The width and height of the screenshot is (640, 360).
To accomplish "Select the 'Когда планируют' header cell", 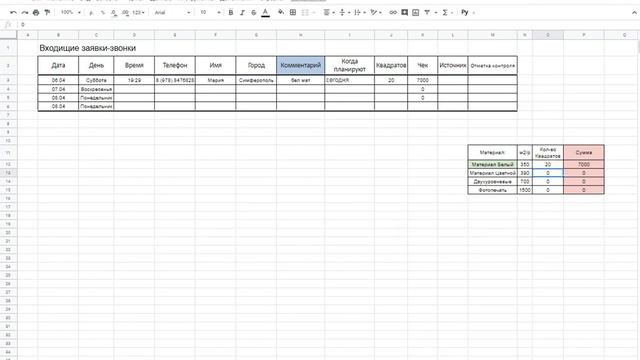I will tap(349, 65).
